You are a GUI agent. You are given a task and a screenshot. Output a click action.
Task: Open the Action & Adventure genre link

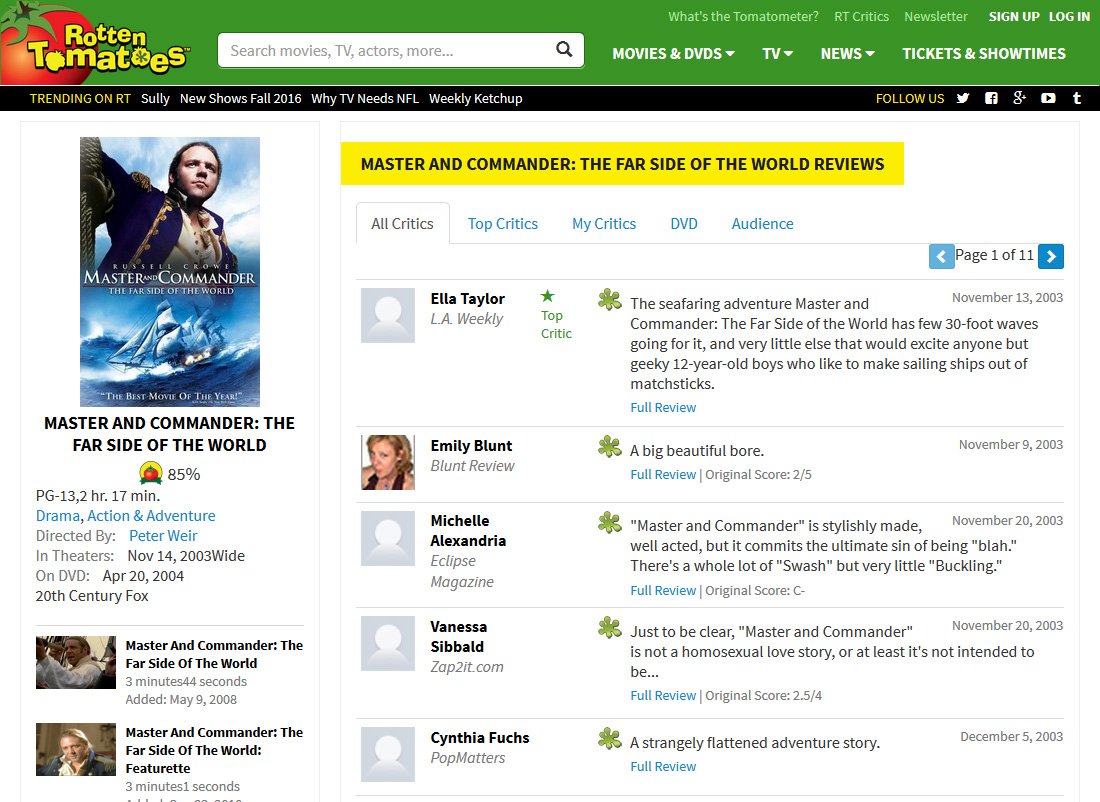point(151,516)
